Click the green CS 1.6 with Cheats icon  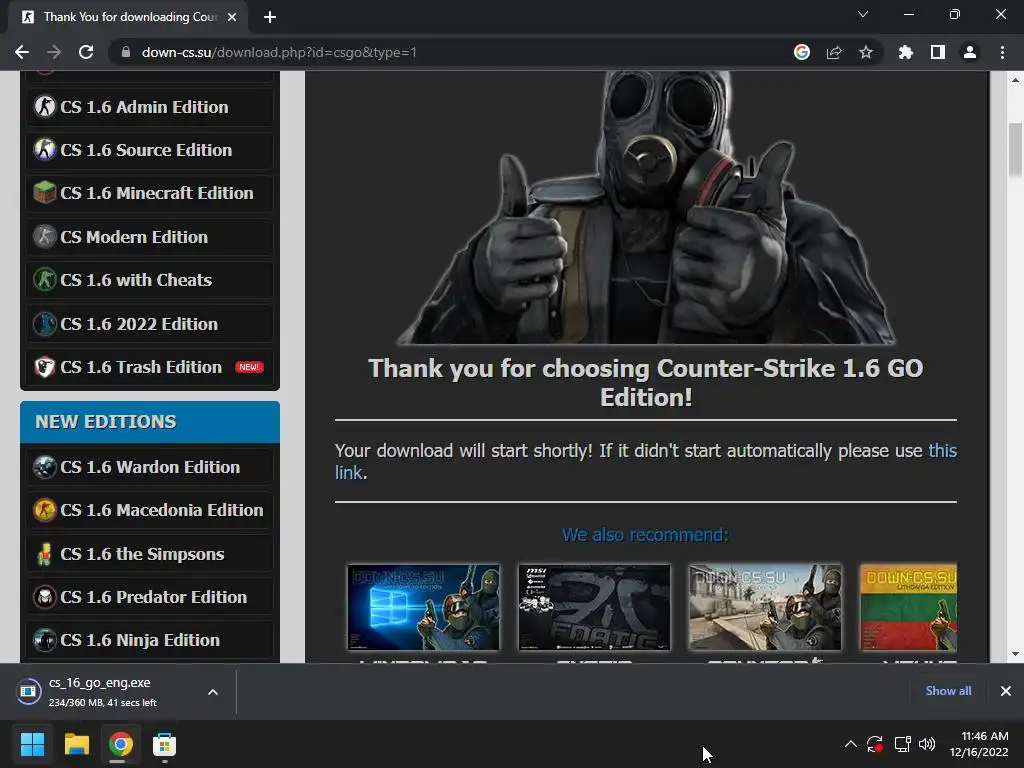pyautogui.click(x=44, y=280)
